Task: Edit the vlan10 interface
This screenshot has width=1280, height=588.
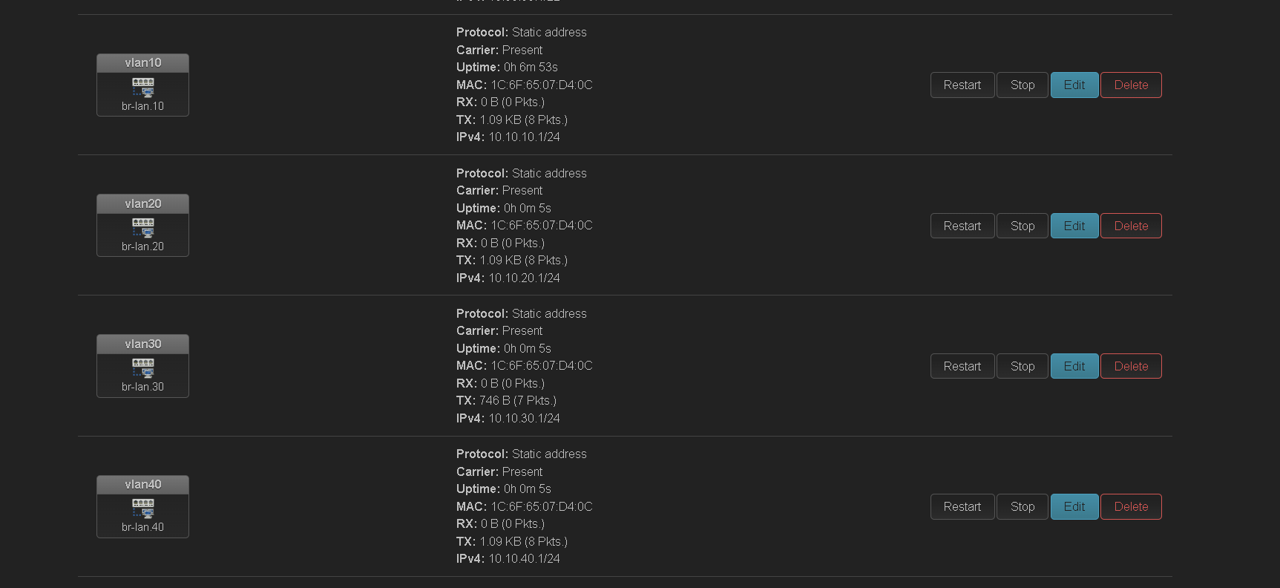Action: [x=1074, y=85]
